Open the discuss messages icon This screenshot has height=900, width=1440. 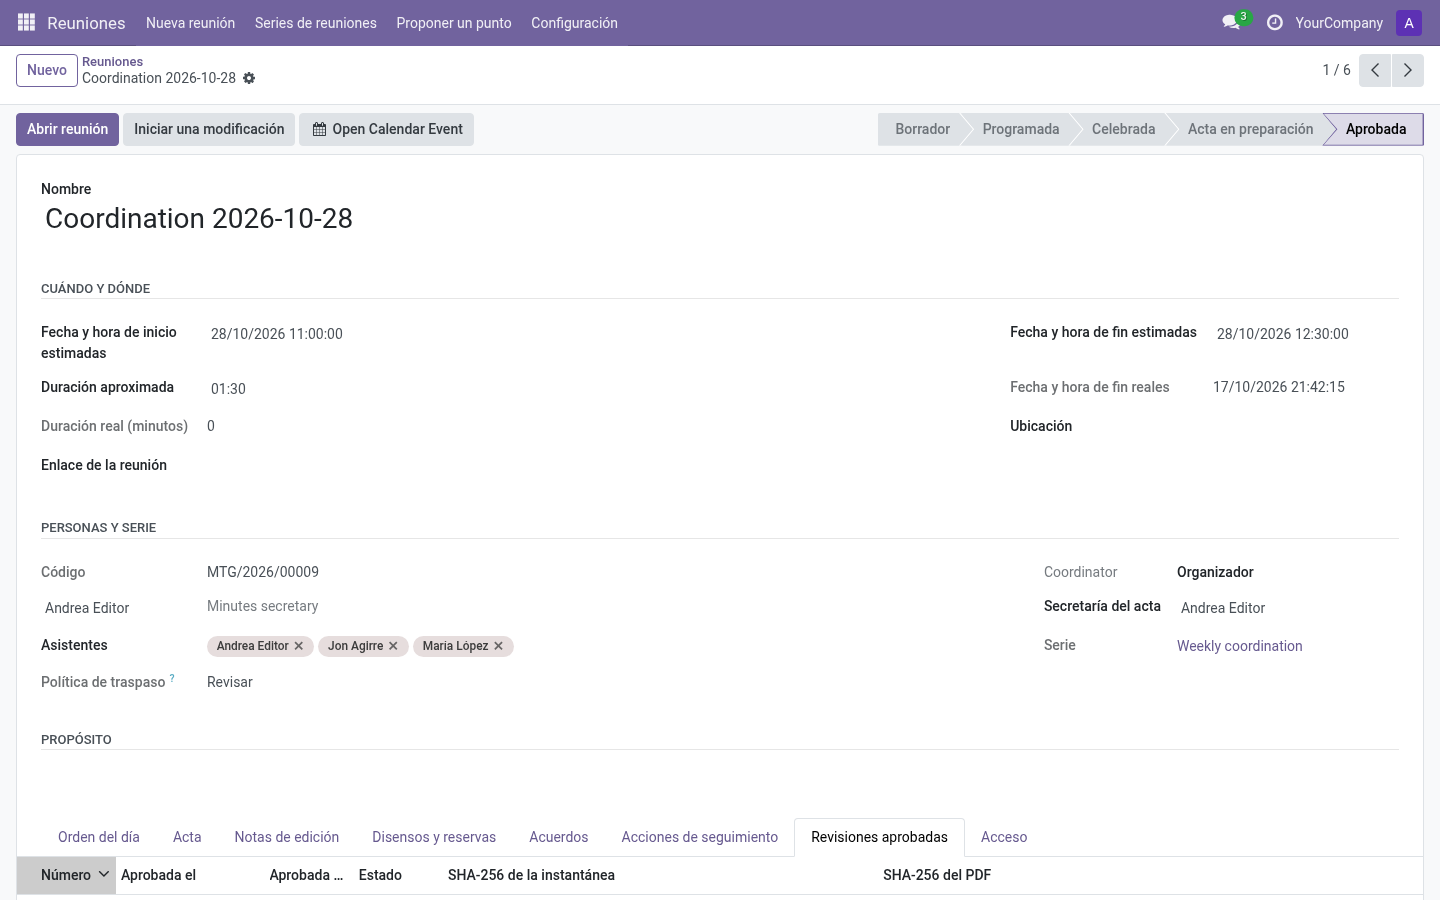(1231, 22)
